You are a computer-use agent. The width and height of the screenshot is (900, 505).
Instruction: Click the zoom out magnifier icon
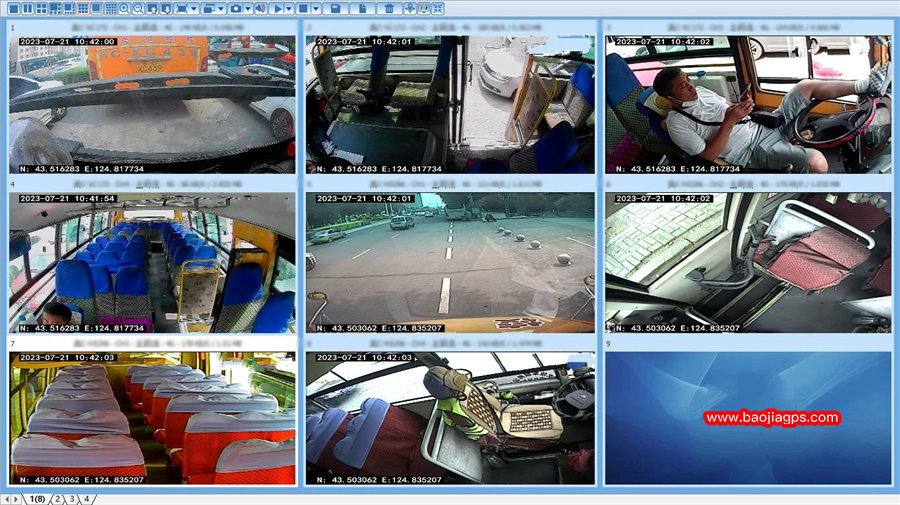click(x=139, y=8)
